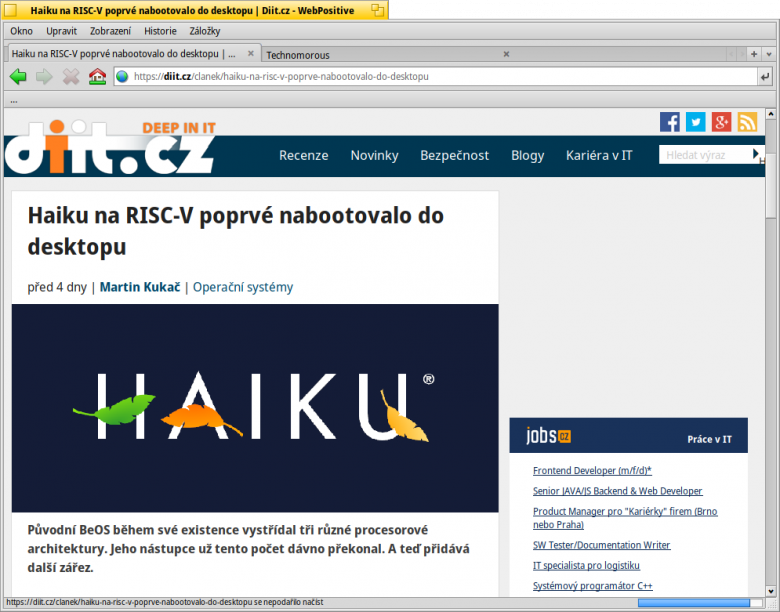Click the Hledat výraz search field
The height and width of the screenshot is (612, 780).
pos(704,155)
